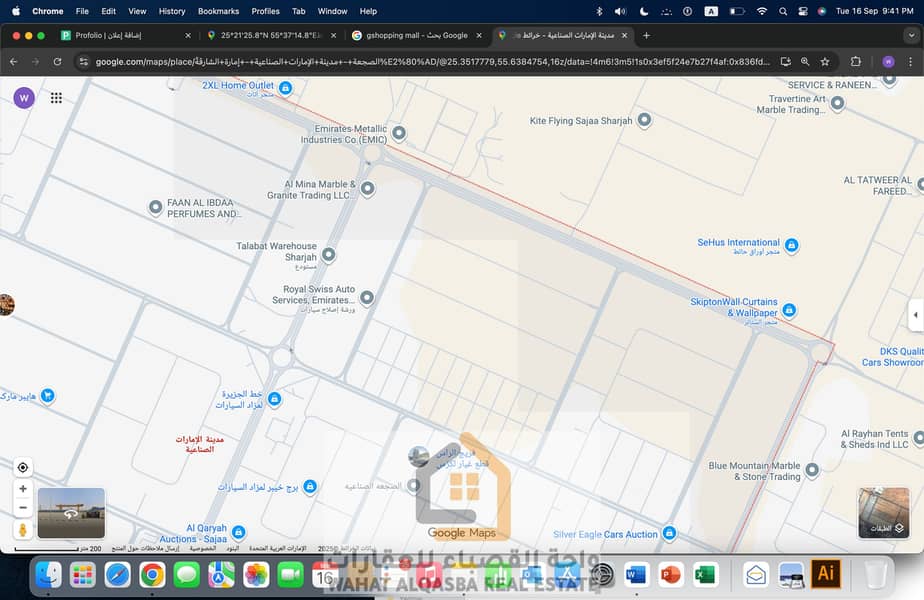Bookmark this page with the star icon

pos(825,61)
